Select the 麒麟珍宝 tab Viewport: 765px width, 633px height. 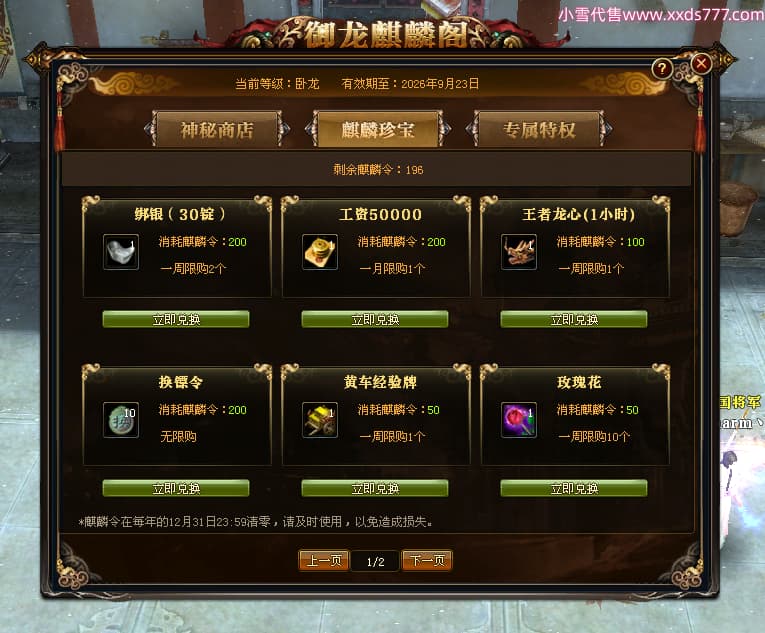click(x=378, y=129)
